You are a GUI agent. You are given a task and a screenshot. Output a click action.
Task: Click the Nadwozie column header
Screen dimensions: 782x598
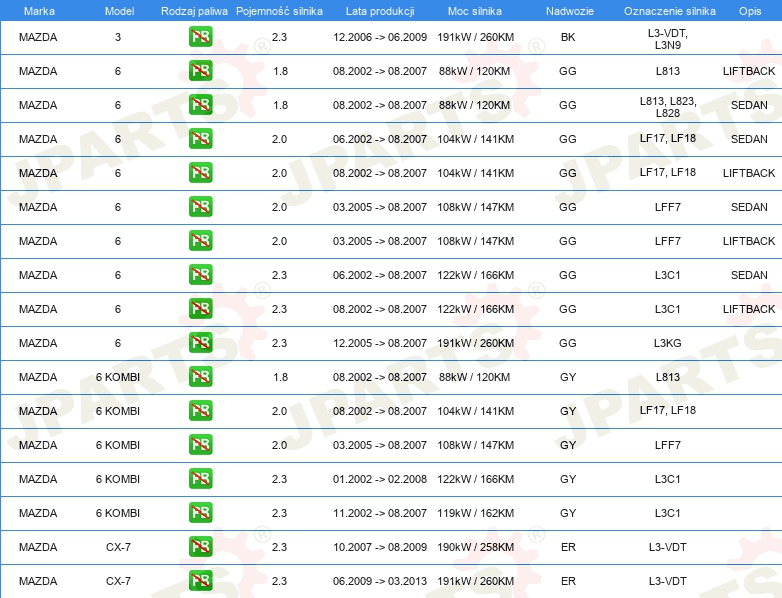point(570,11)
